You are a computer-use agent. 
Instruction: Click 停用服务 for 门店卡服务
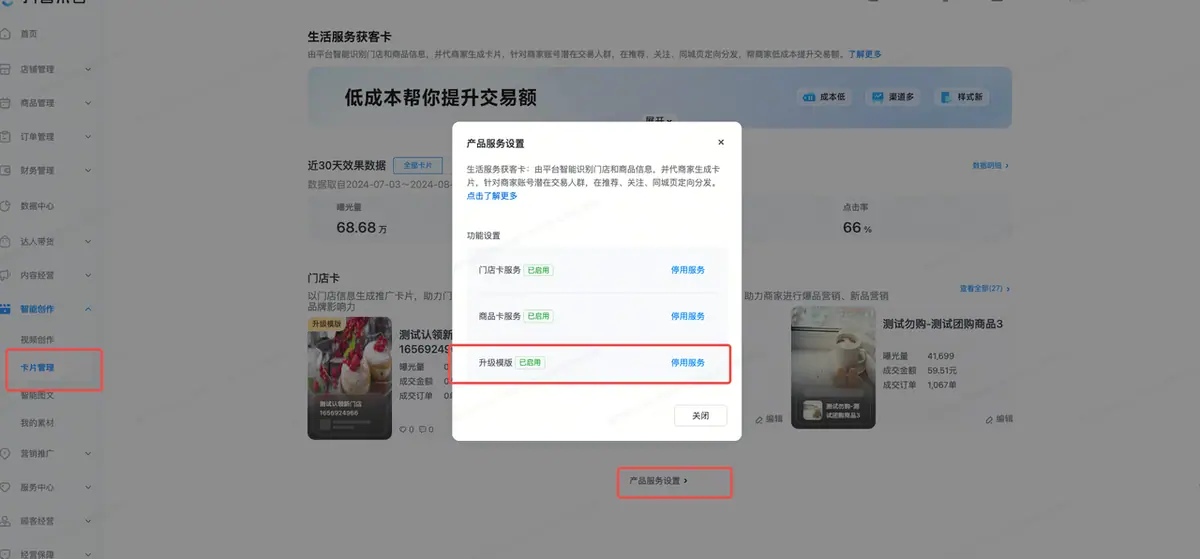coord(687,270)
